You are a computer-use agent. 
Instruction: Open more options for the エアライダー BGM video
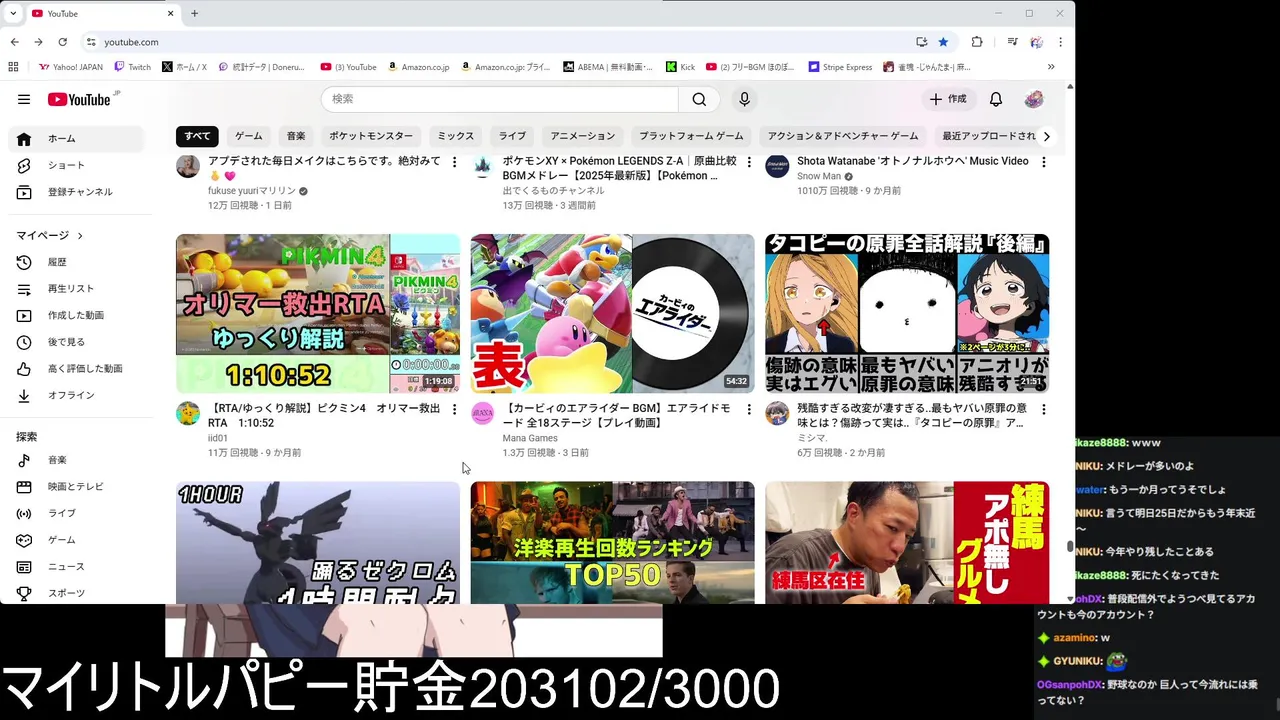(x=749, y=410)
